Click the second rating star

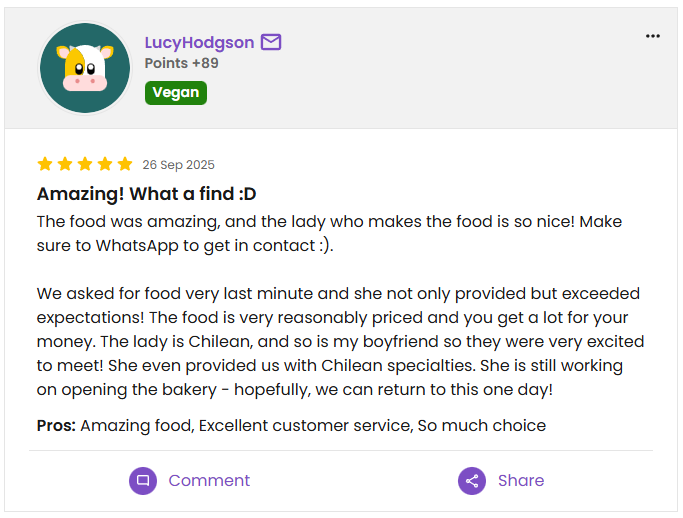[x=65, y=164]
